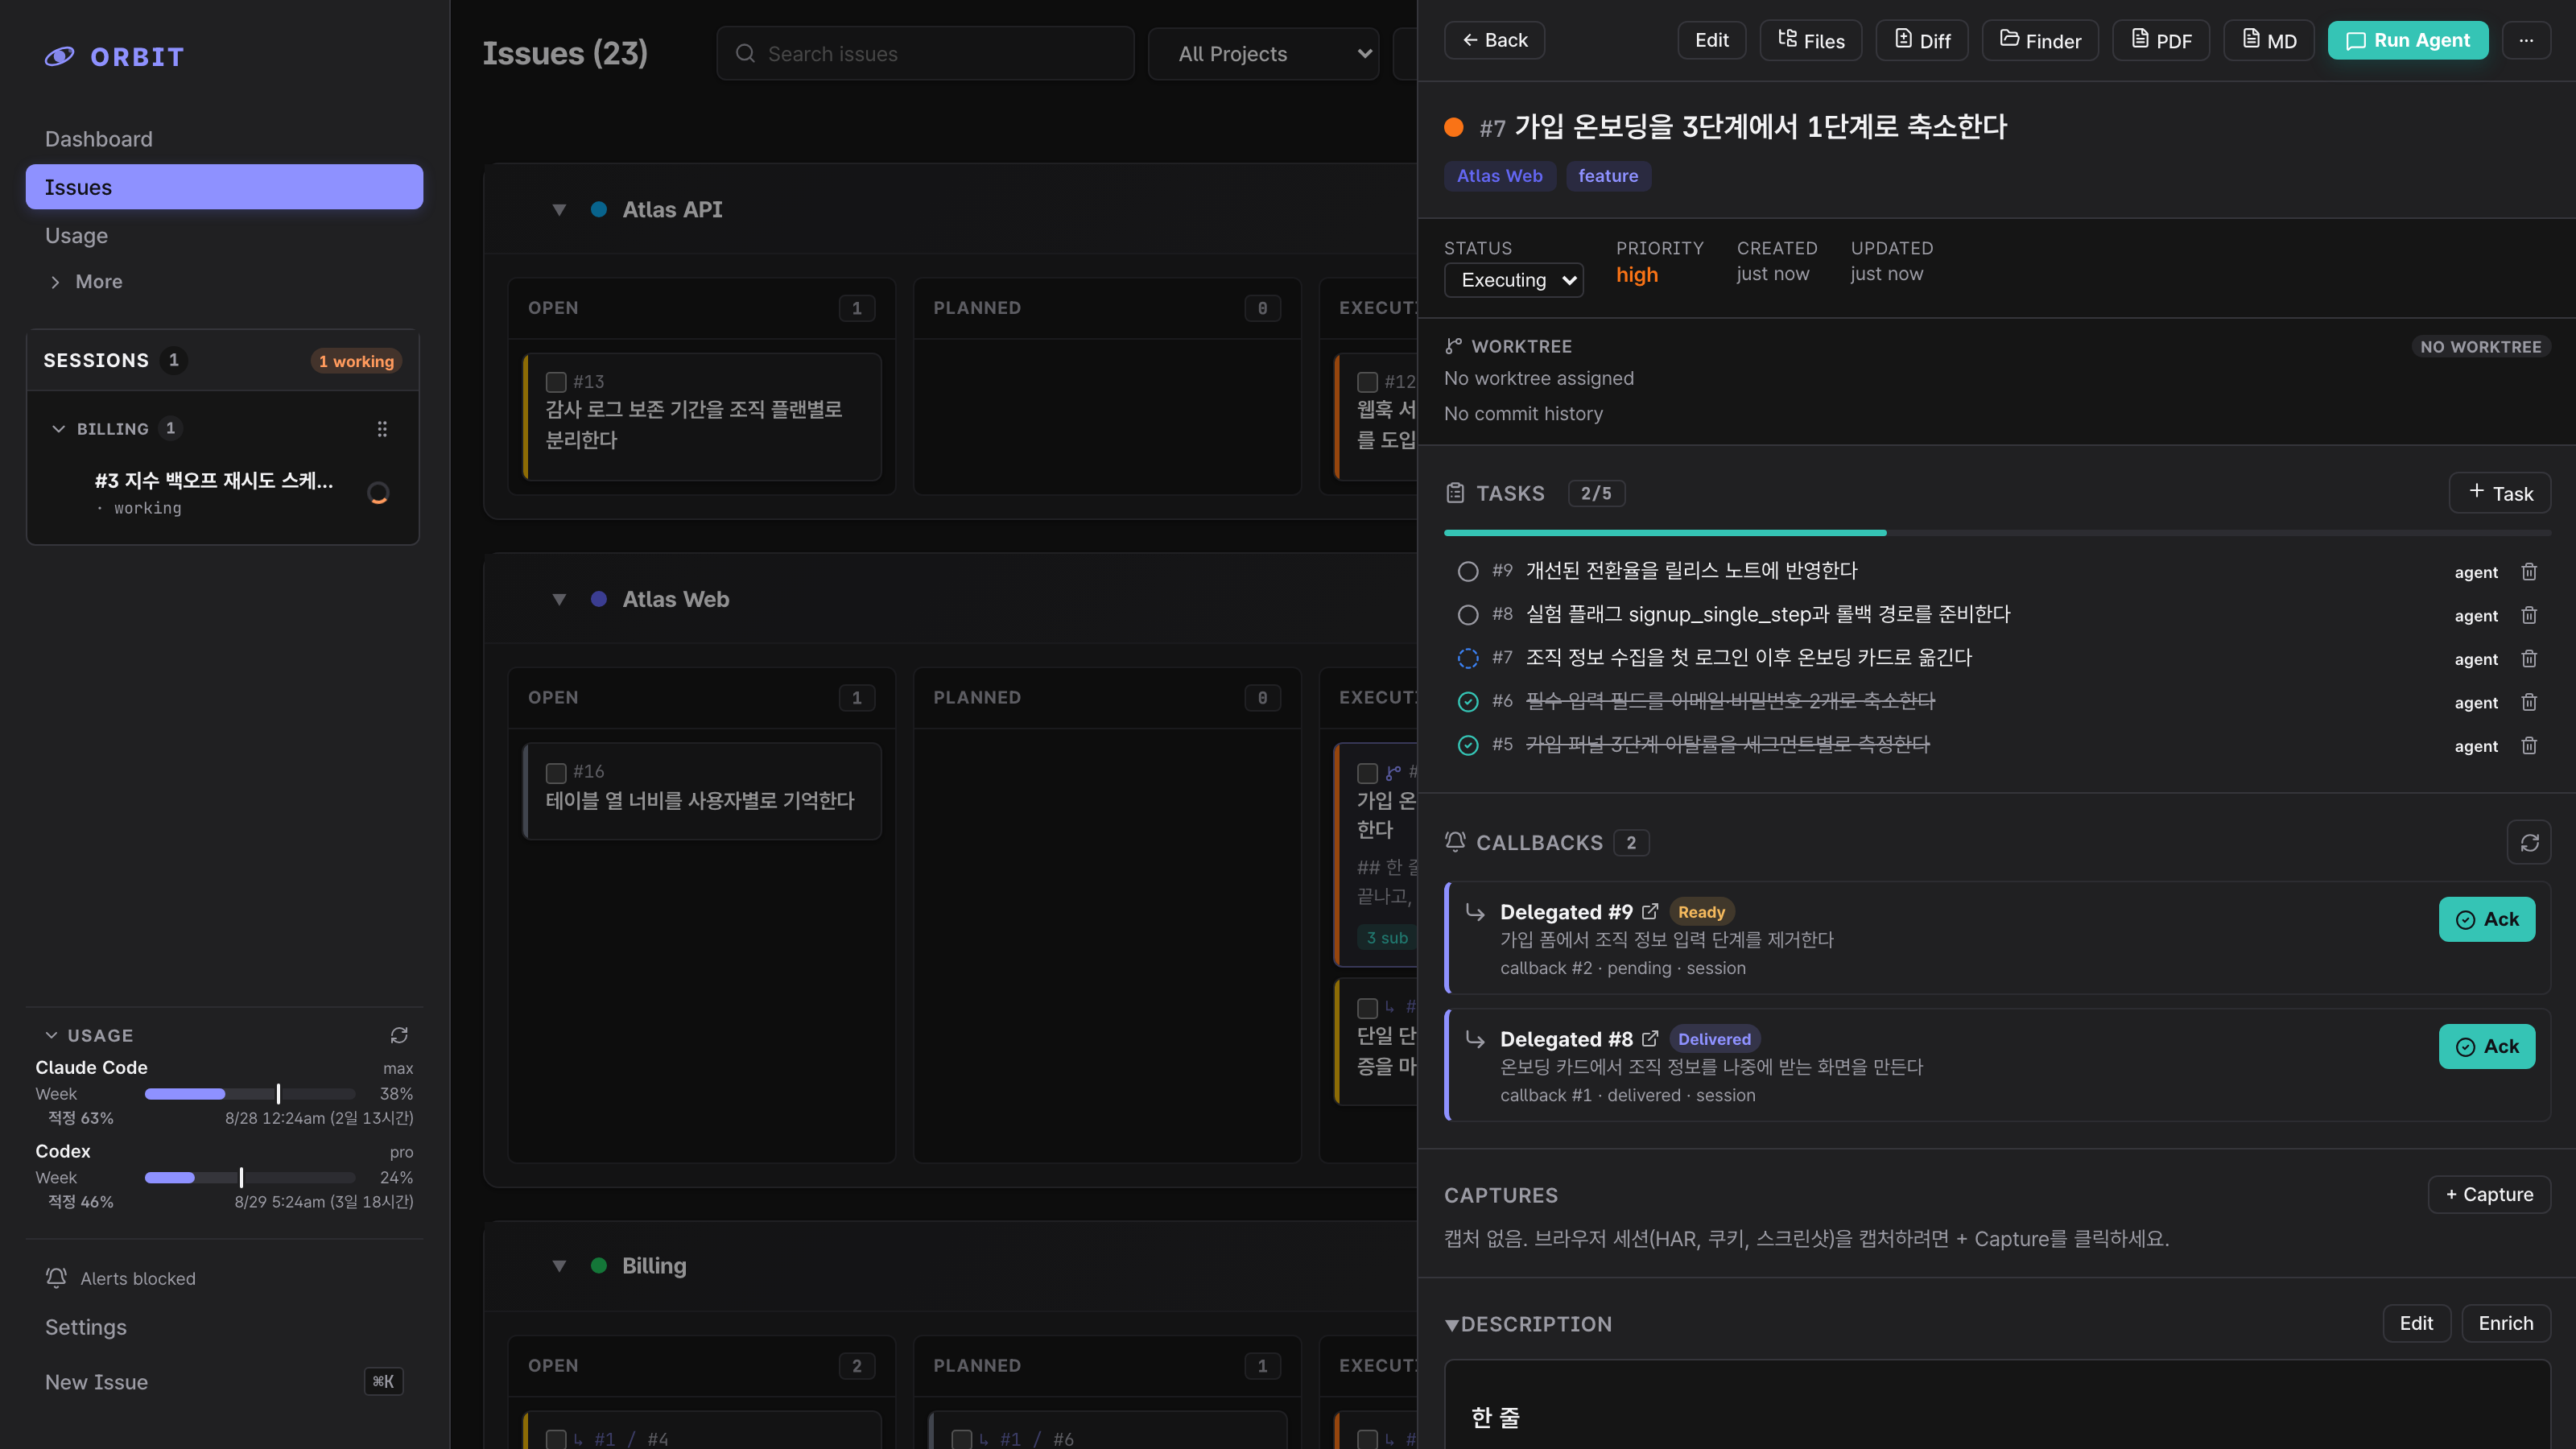2576x1449 pixels.
Task: Click the Back button
Action: click(1494, 40)
